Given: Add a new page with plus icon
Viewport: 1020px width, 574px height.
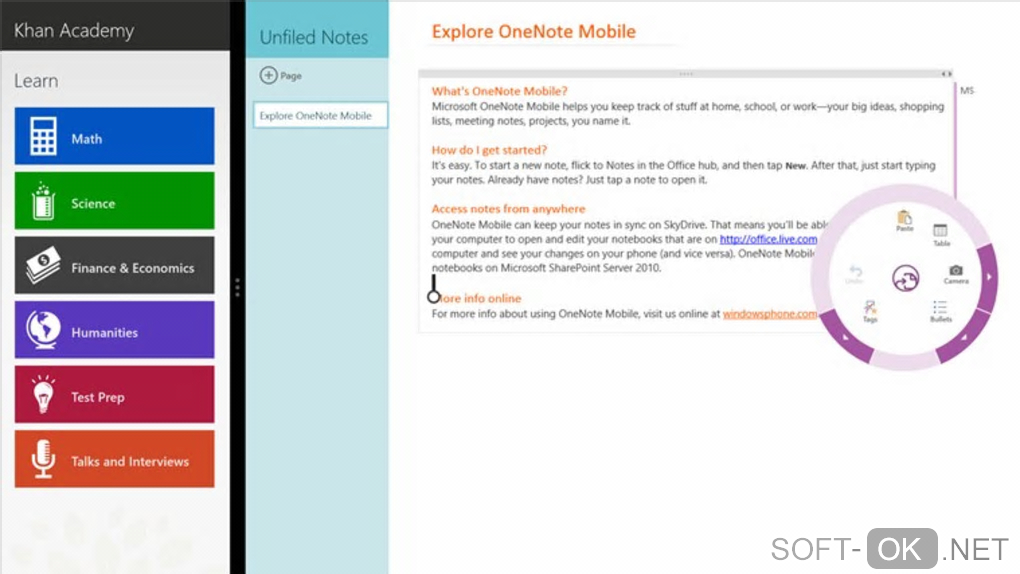Looking at the screenshot, I should pos(268,75).
